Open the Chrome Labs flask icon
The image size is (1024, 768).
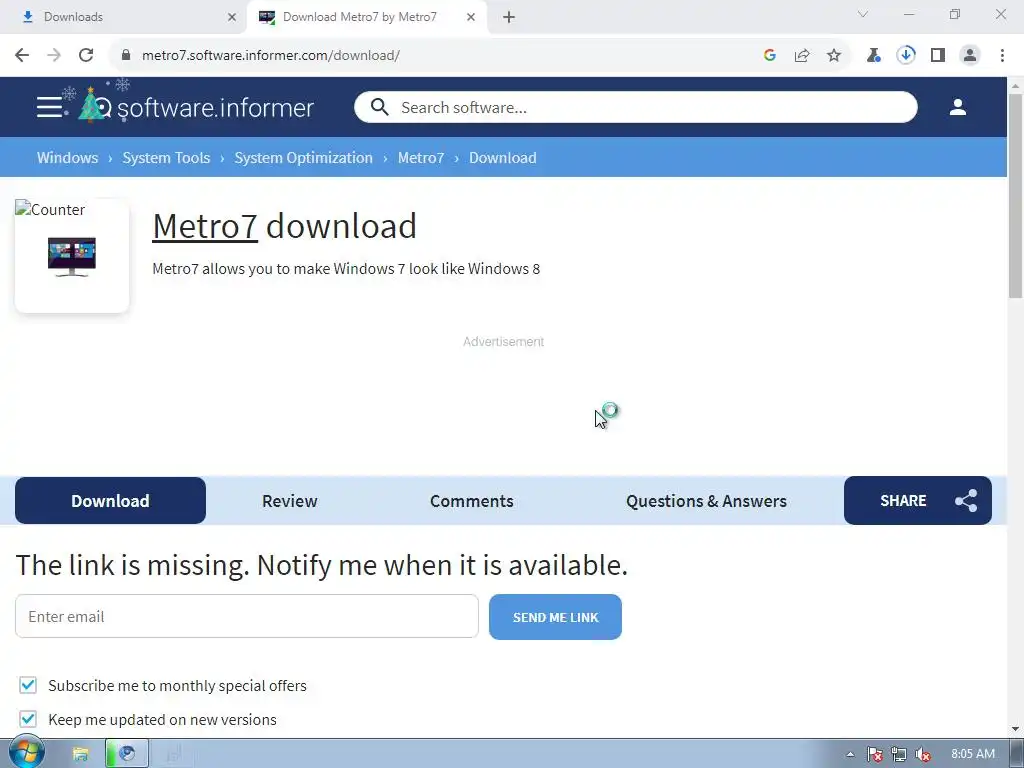pos(873,56)
